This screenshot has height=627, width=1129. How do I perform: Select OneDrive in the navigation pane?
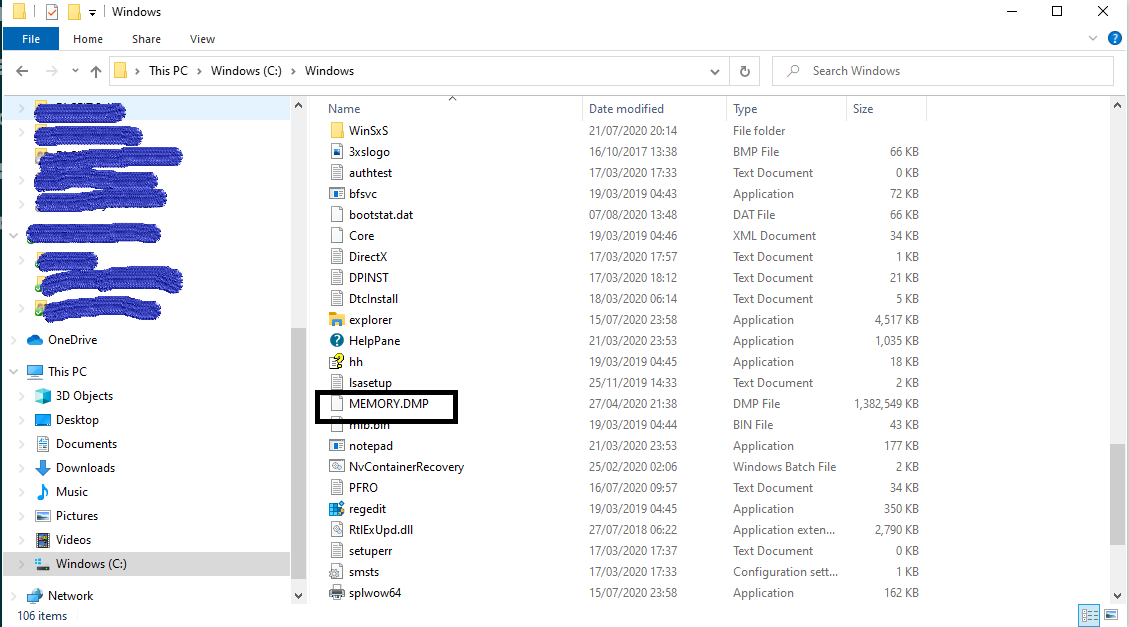click(x=72, y=340)
